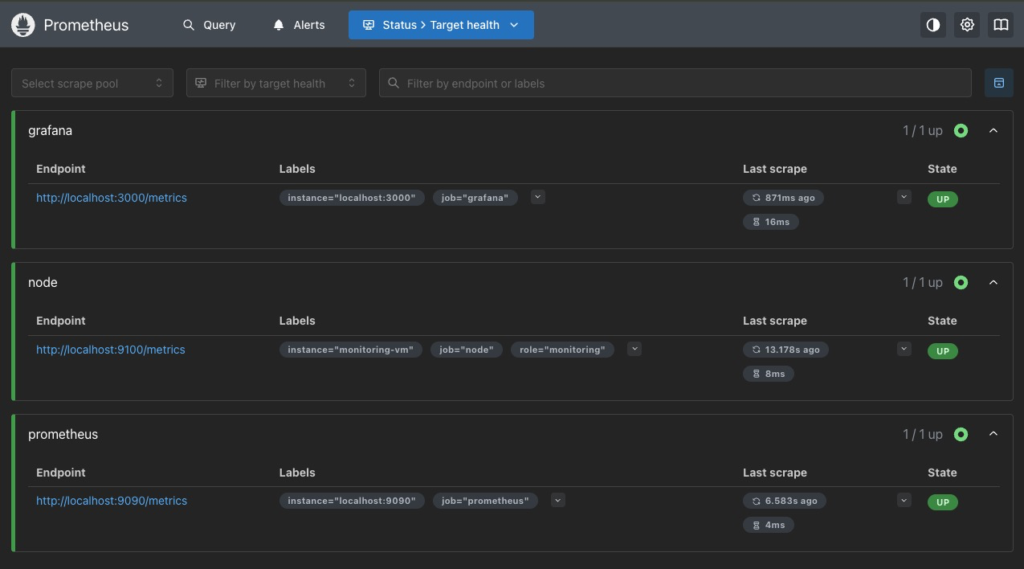Expand labels for the grafana target

click(x=537, y=197)
